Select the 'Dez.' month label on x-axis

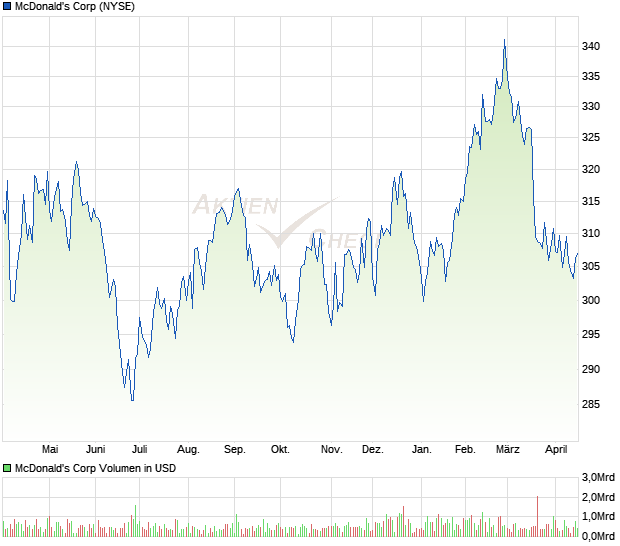click(x=373, y=450)
